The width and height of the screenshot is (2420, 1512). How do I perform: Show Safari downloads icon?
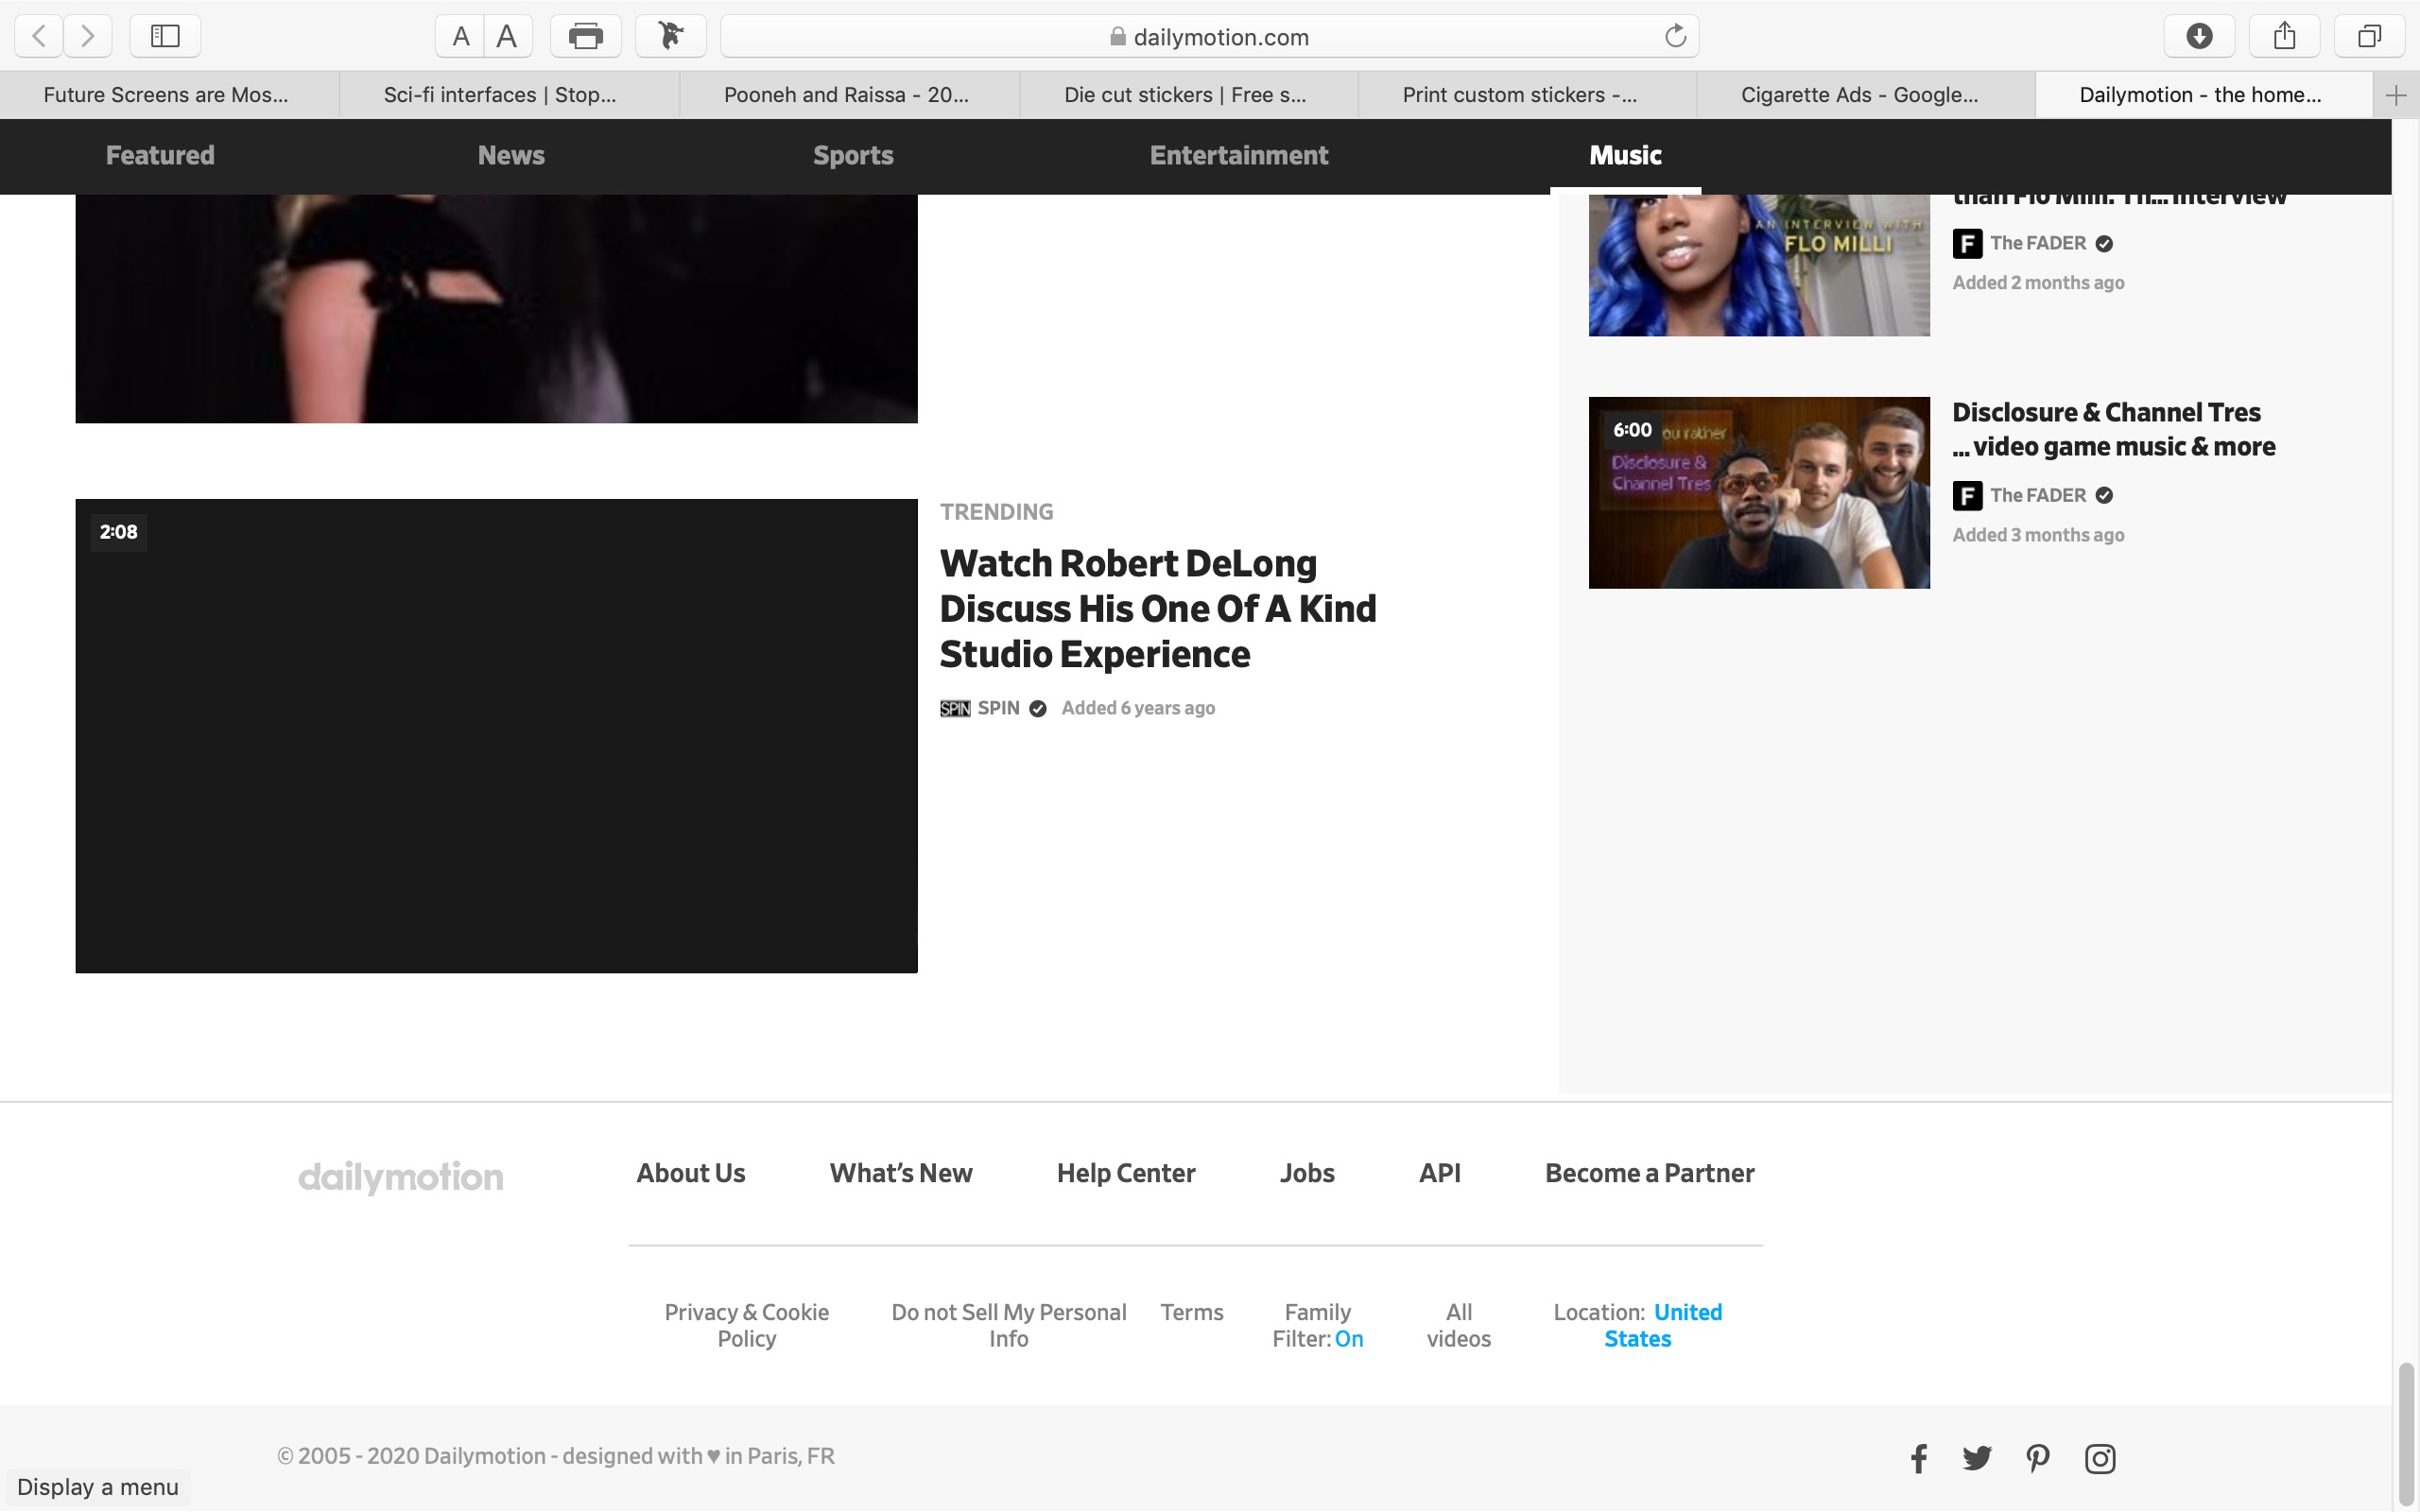(2198, 37)
